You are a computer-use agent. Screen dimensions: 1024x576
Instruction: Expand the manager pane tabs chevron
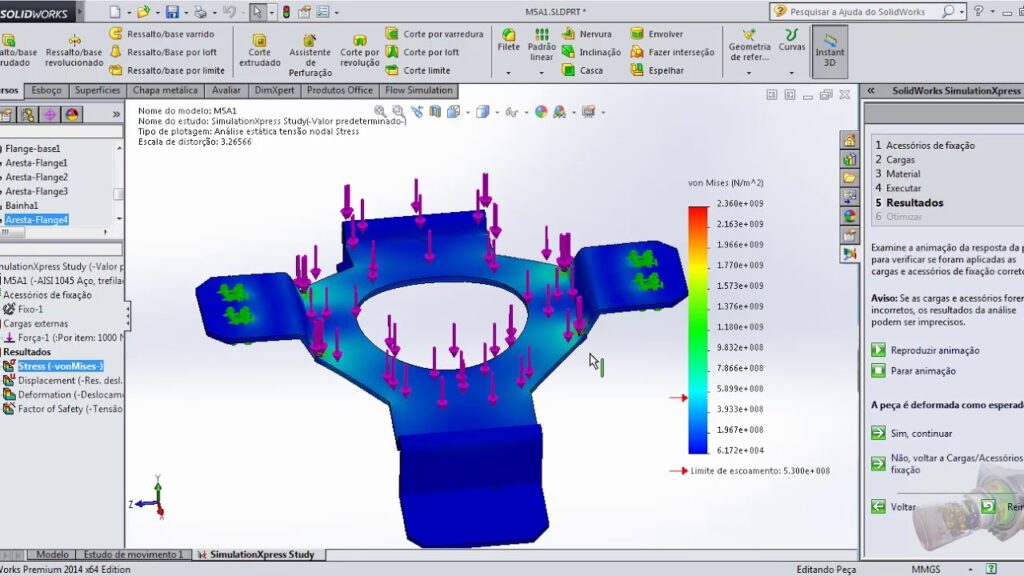116,114
